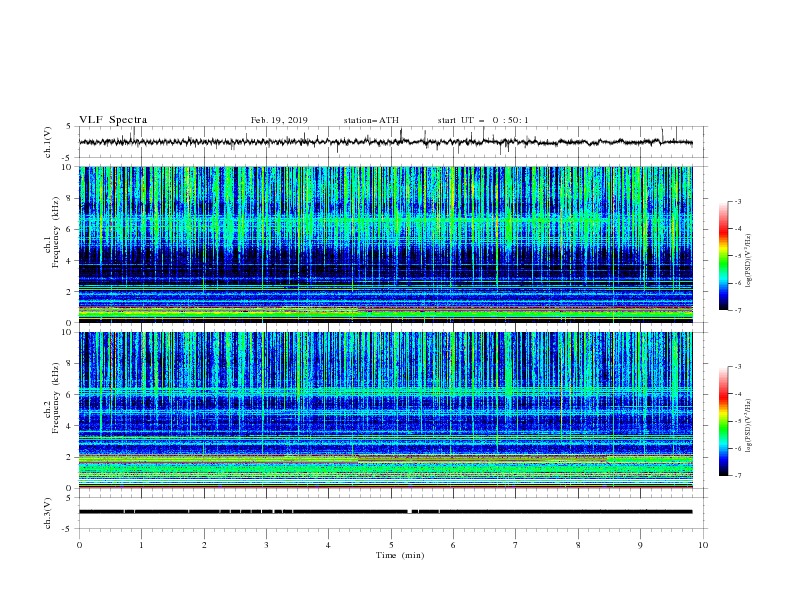
Task: Click the "Time (min)" x-axis label
Action: 400,555
